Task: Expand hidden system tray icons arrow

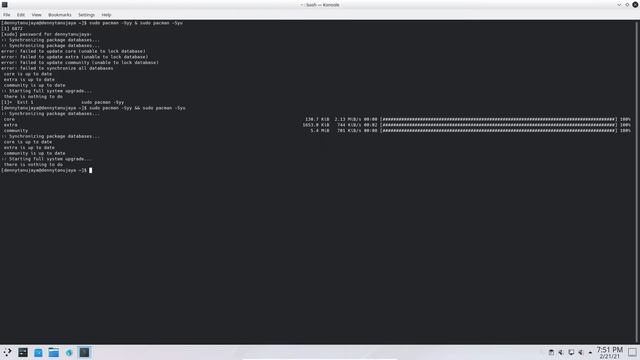Action: [590, 353]
